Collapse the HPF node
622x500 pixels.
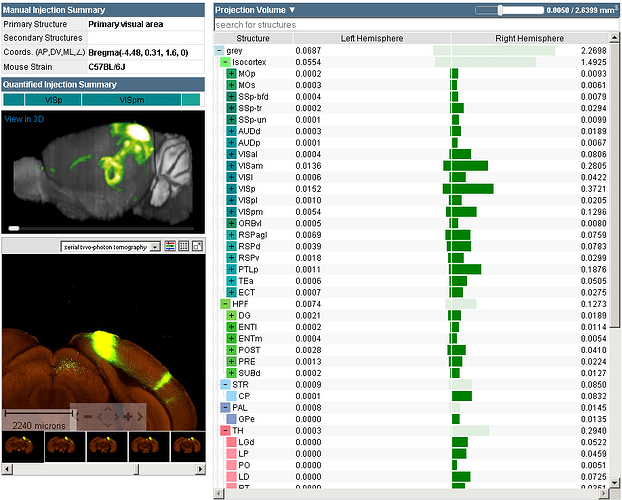(x=225, y=304)
